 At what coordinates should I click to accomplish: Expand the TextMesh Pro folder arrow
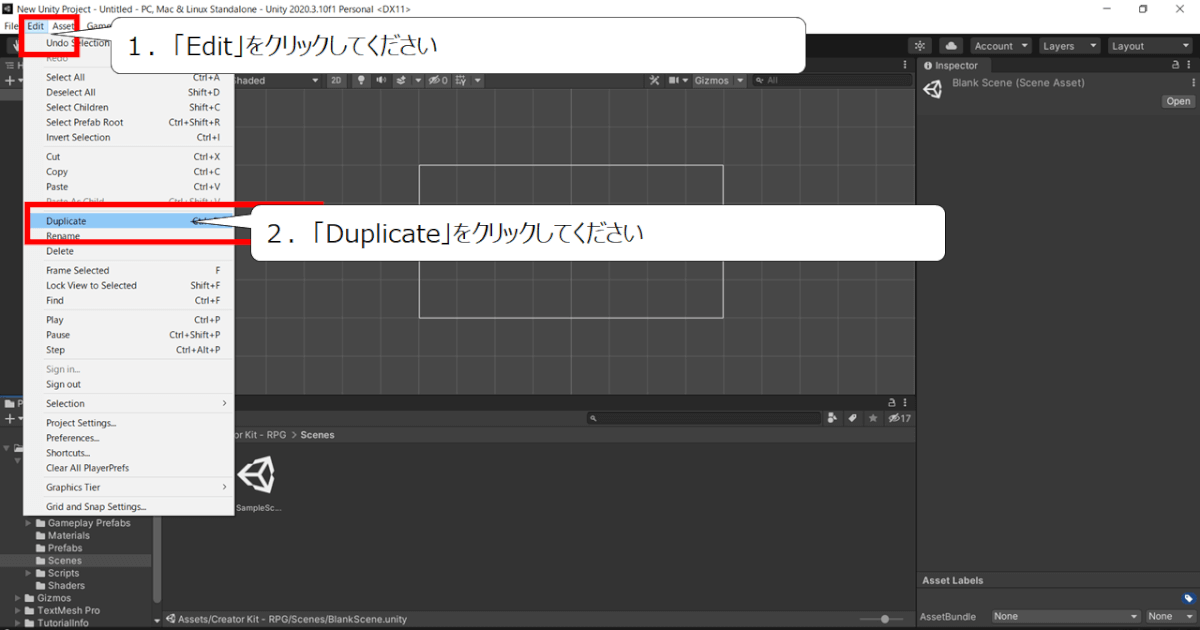pyautogui.click(x=17, y=611)
